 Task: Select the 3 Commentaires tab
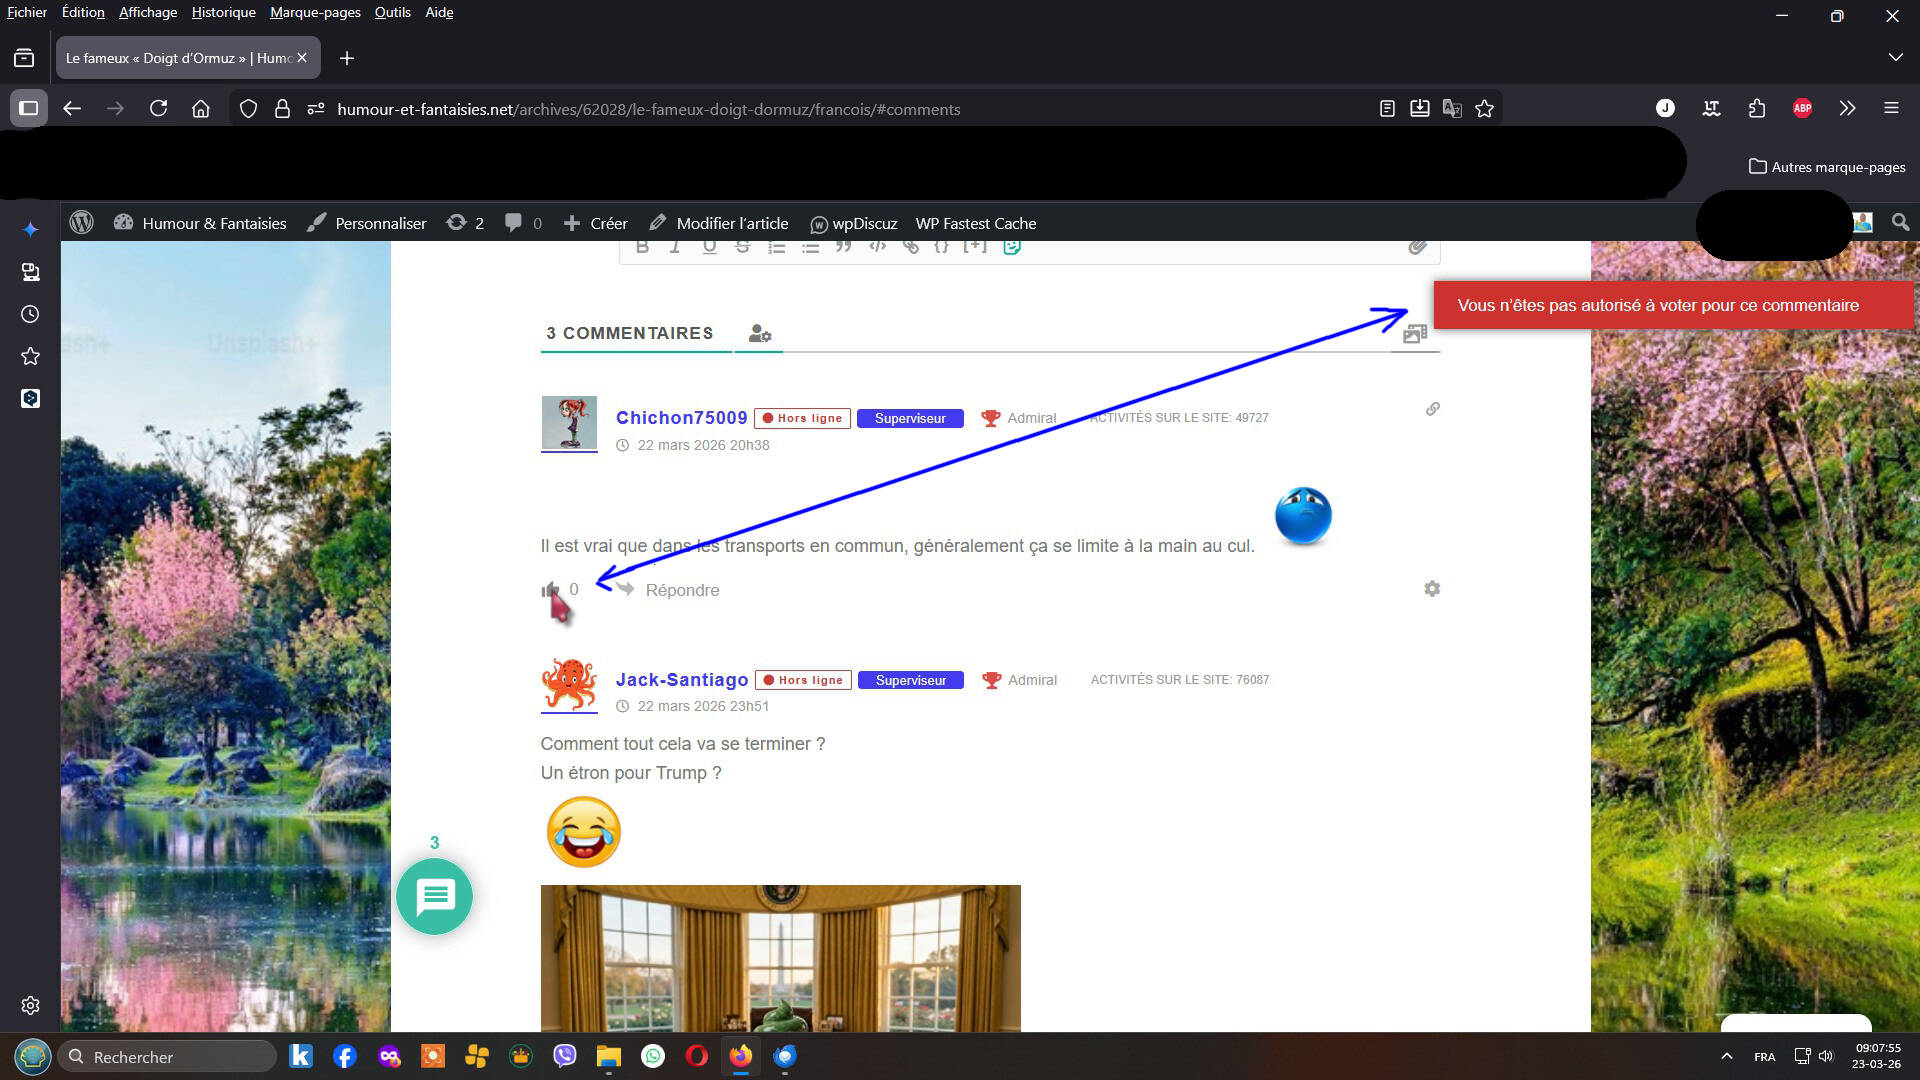[629, 333]
